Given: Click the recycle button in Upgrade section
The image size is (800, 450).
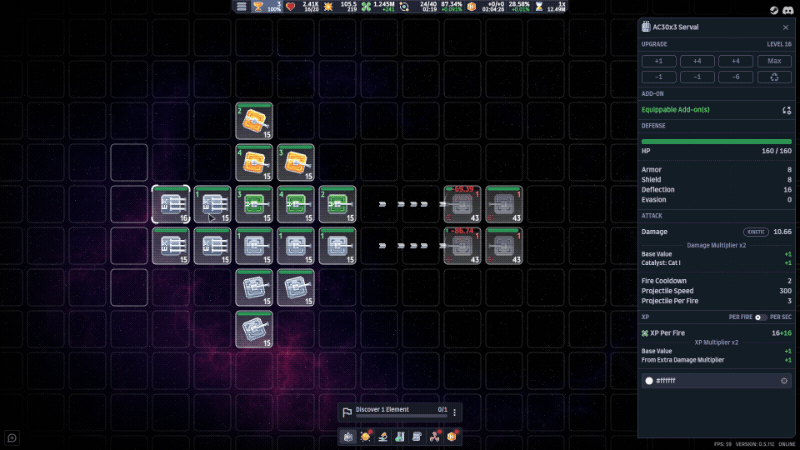Looking at the screenshot, I should (x=774, y=77).
